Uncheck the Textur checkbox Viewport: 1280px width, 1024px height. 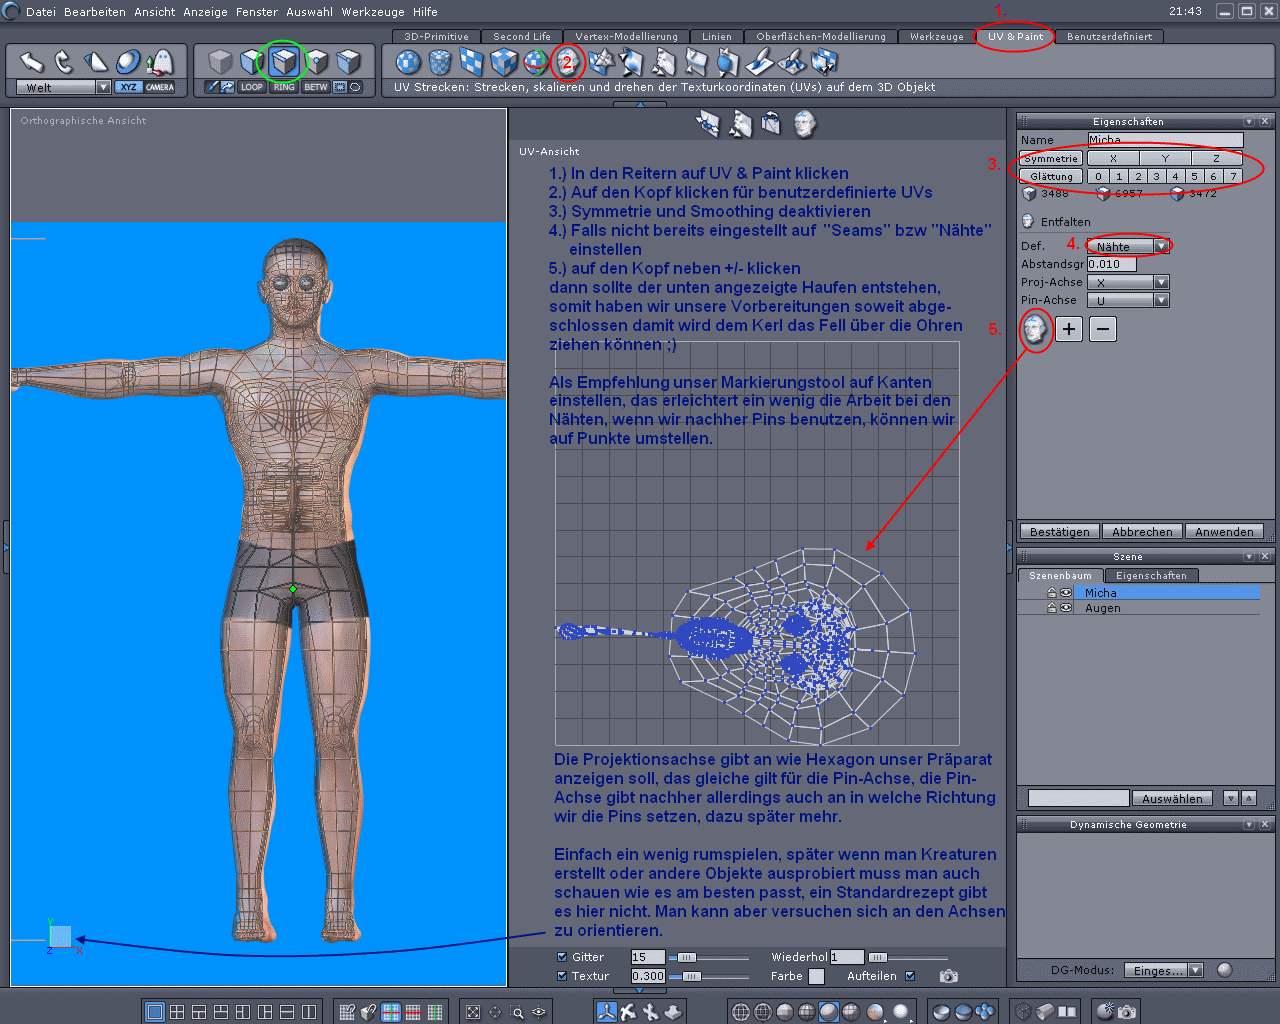pyautogui.click(x=562, y=976)
